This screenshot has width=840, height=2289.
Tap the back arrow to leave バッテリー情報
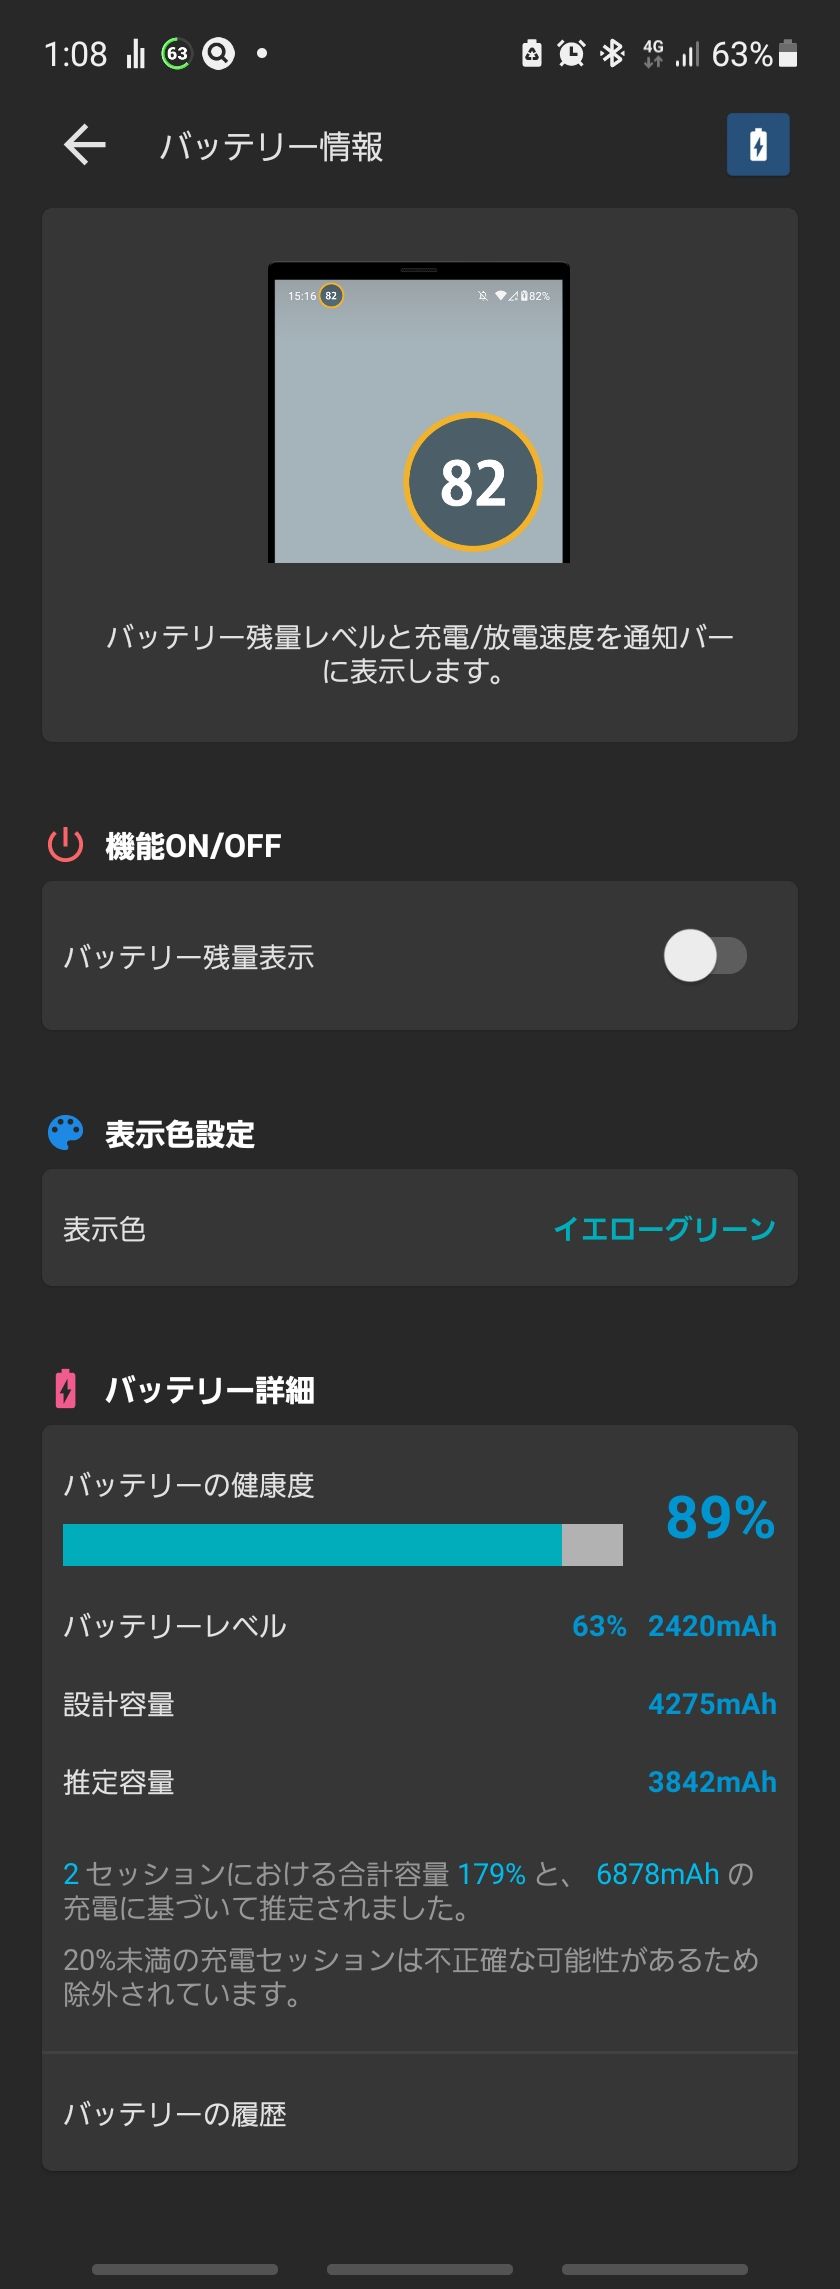84,144
